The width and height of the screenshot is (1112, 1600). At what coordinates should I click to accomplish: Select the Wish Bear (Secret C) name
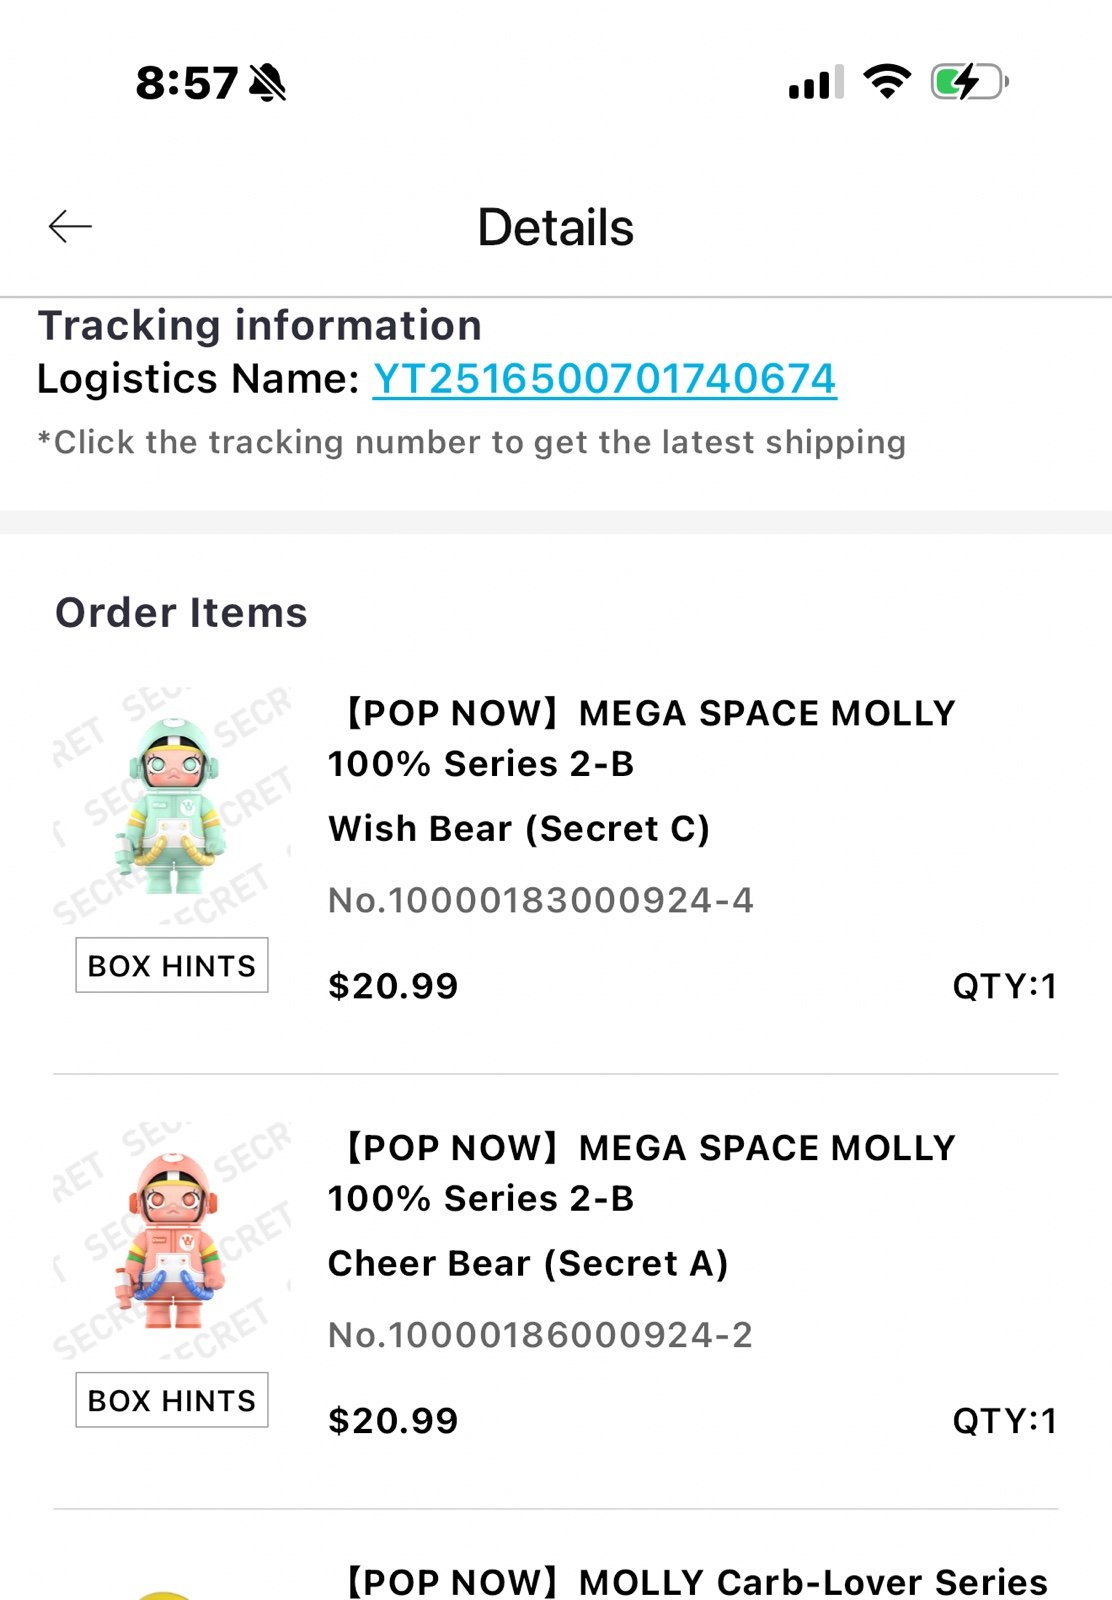[518, 829]
